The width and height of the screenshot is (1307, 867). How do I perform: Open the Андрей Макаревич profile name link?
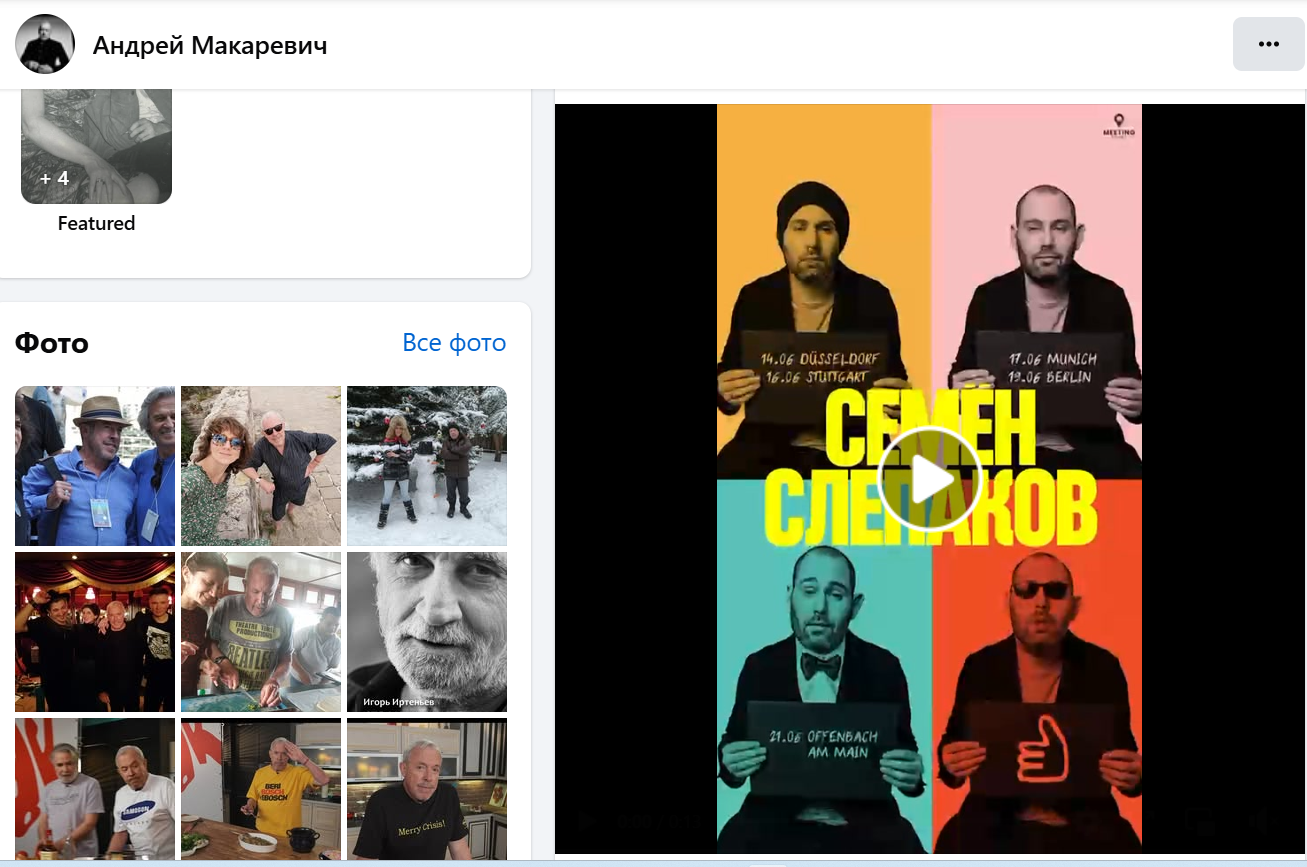(x=210, y=45)
